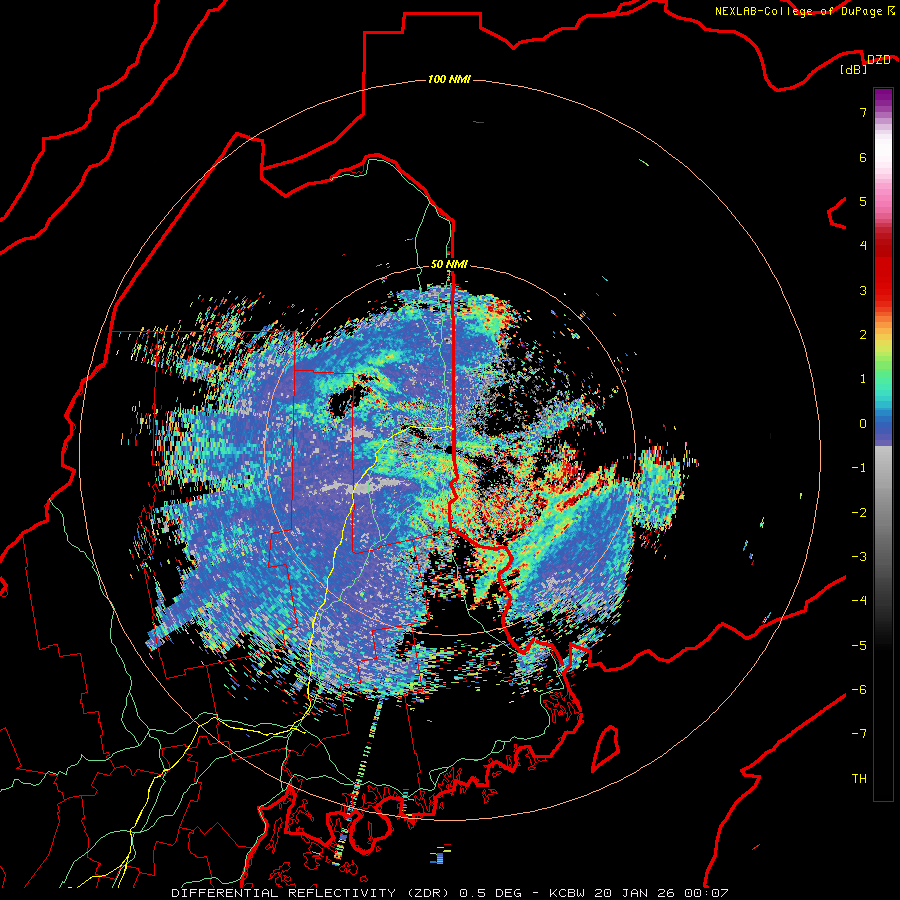Screen dimensions: 900x900
Task: Click the -6 value on the dB scale
Action: [859, 690]
